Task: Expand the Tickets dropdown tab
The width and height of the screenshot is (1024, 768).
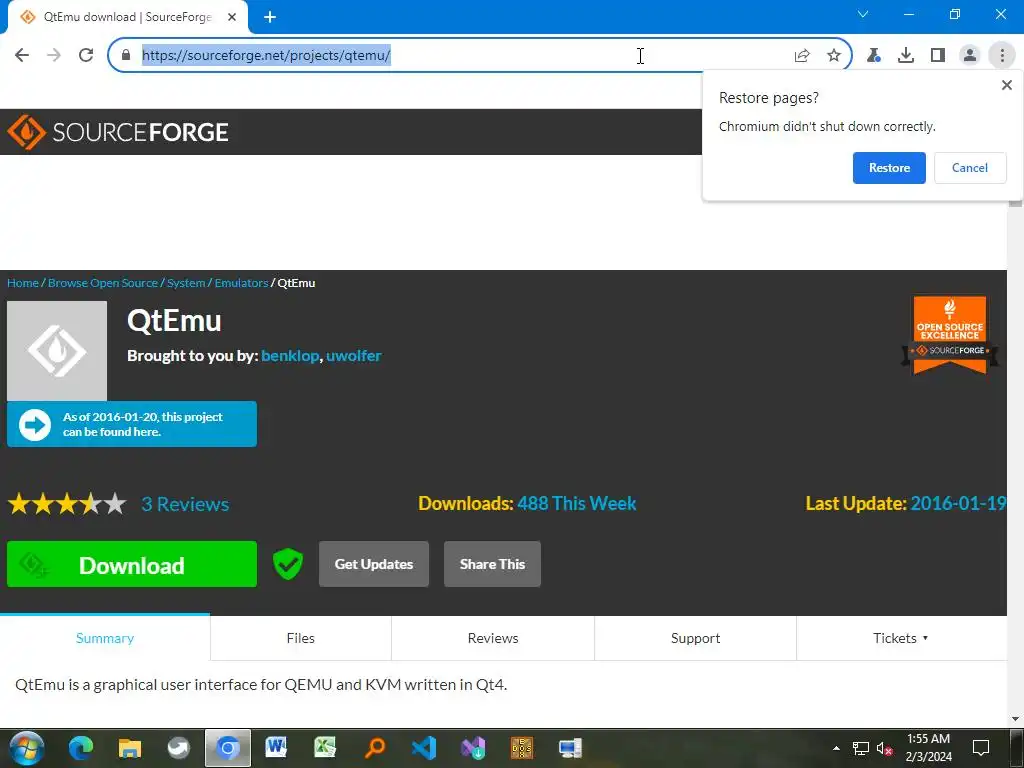Action: coord(901,638)
